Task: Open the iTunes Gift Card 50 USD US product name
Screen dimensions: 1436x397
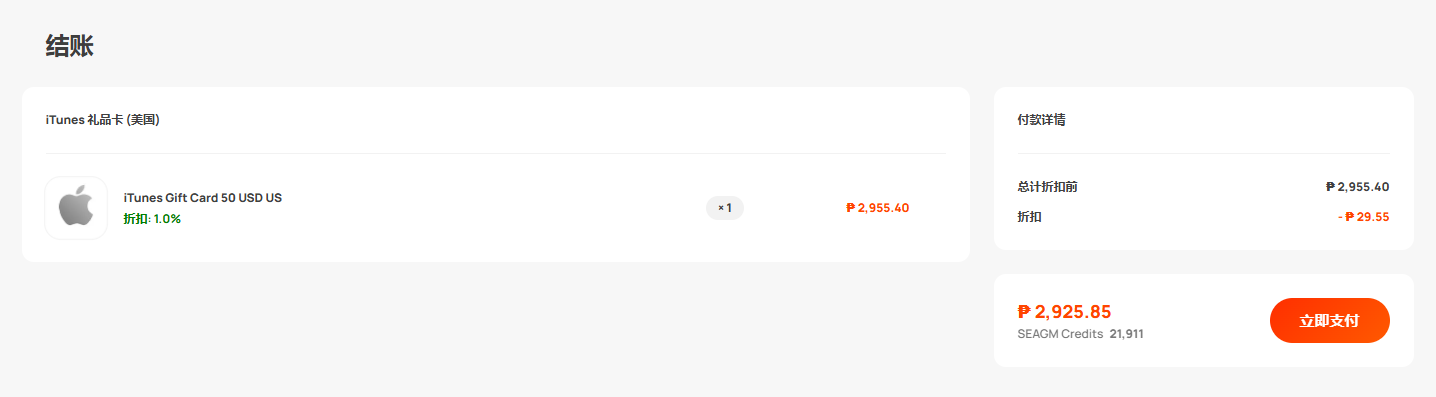Action: [x=203, y=198]
